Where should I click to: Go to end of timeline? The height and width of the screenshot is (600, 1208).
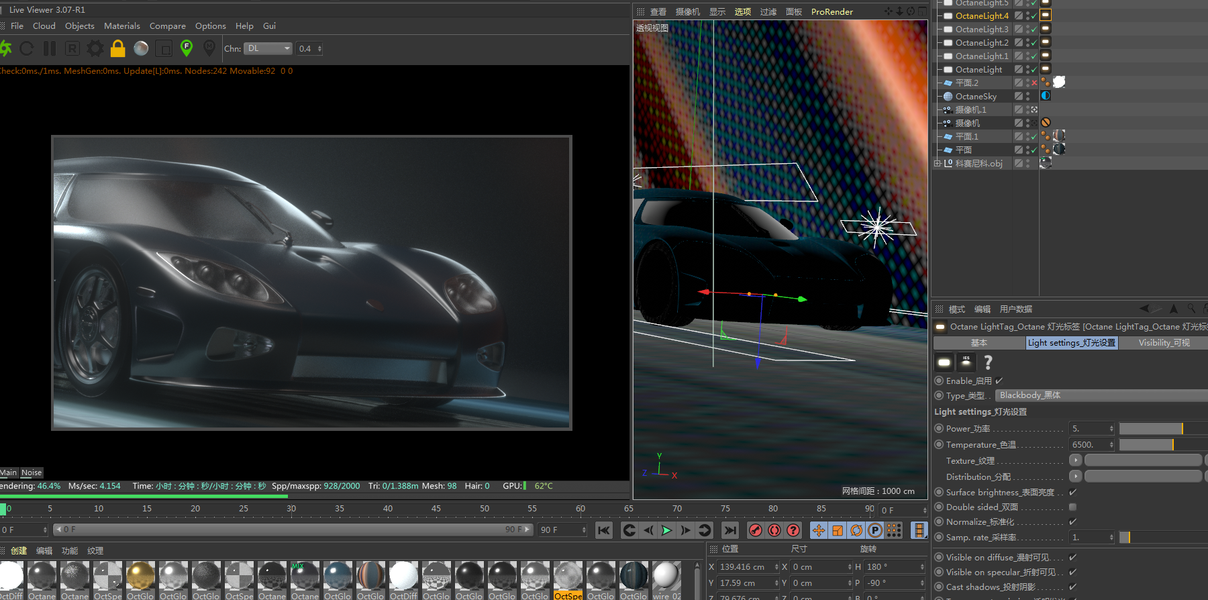point(730,530)
